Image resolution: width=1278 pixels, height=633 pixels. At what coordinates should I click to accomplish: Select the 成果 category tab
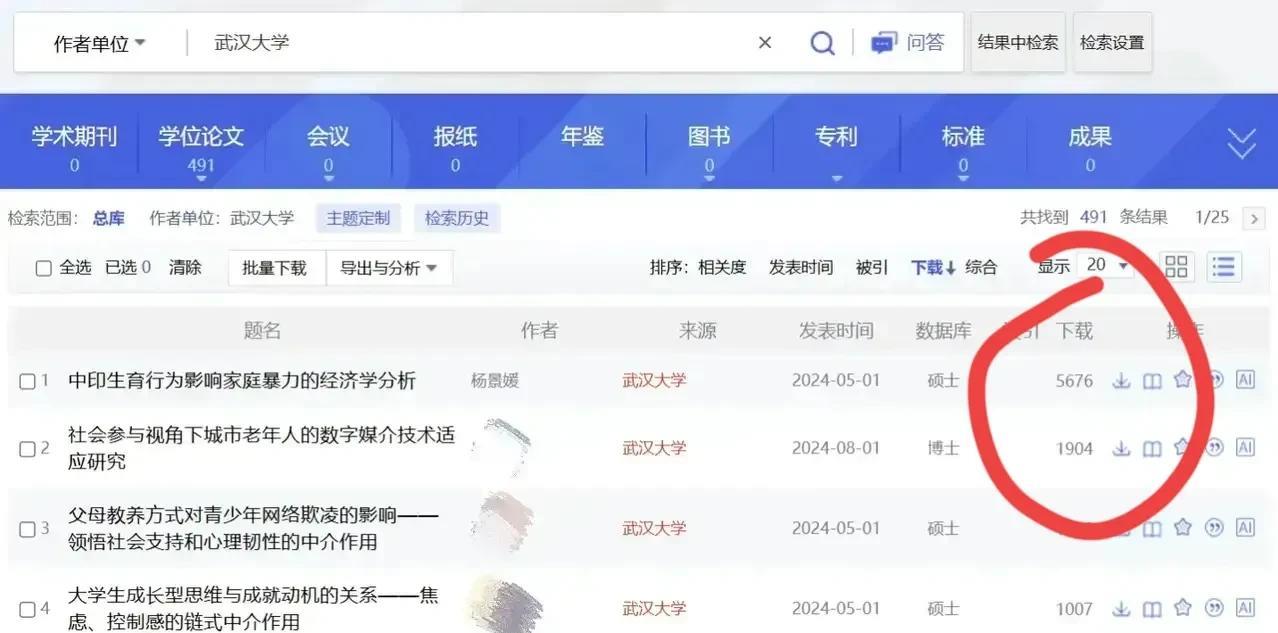point(1090,147)
